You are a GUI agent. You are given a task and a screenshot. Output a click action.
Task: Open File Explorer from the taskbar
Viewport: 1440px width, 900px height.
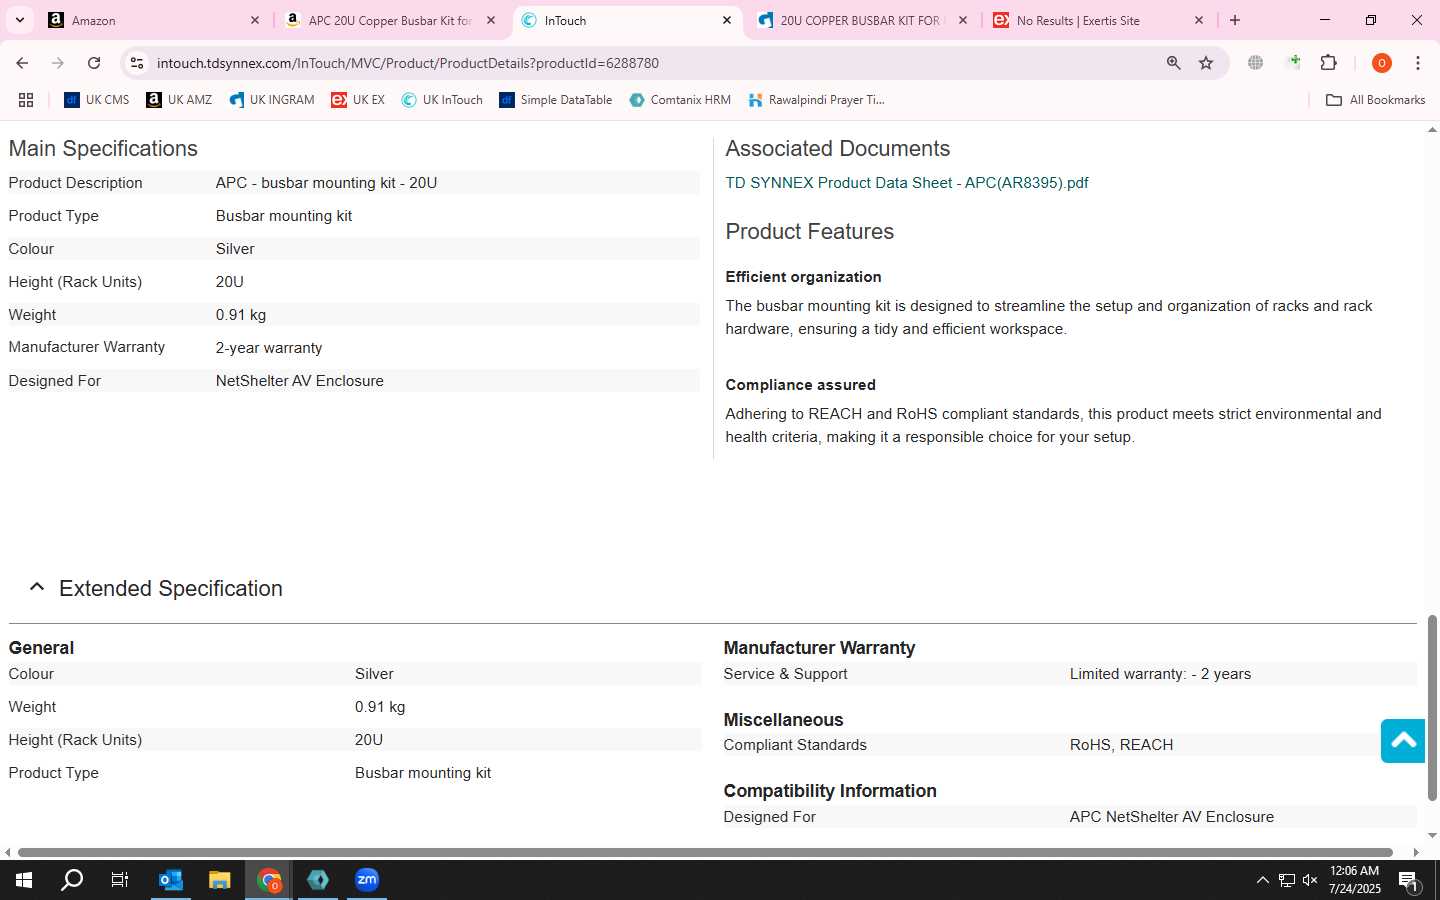[220, 880]
